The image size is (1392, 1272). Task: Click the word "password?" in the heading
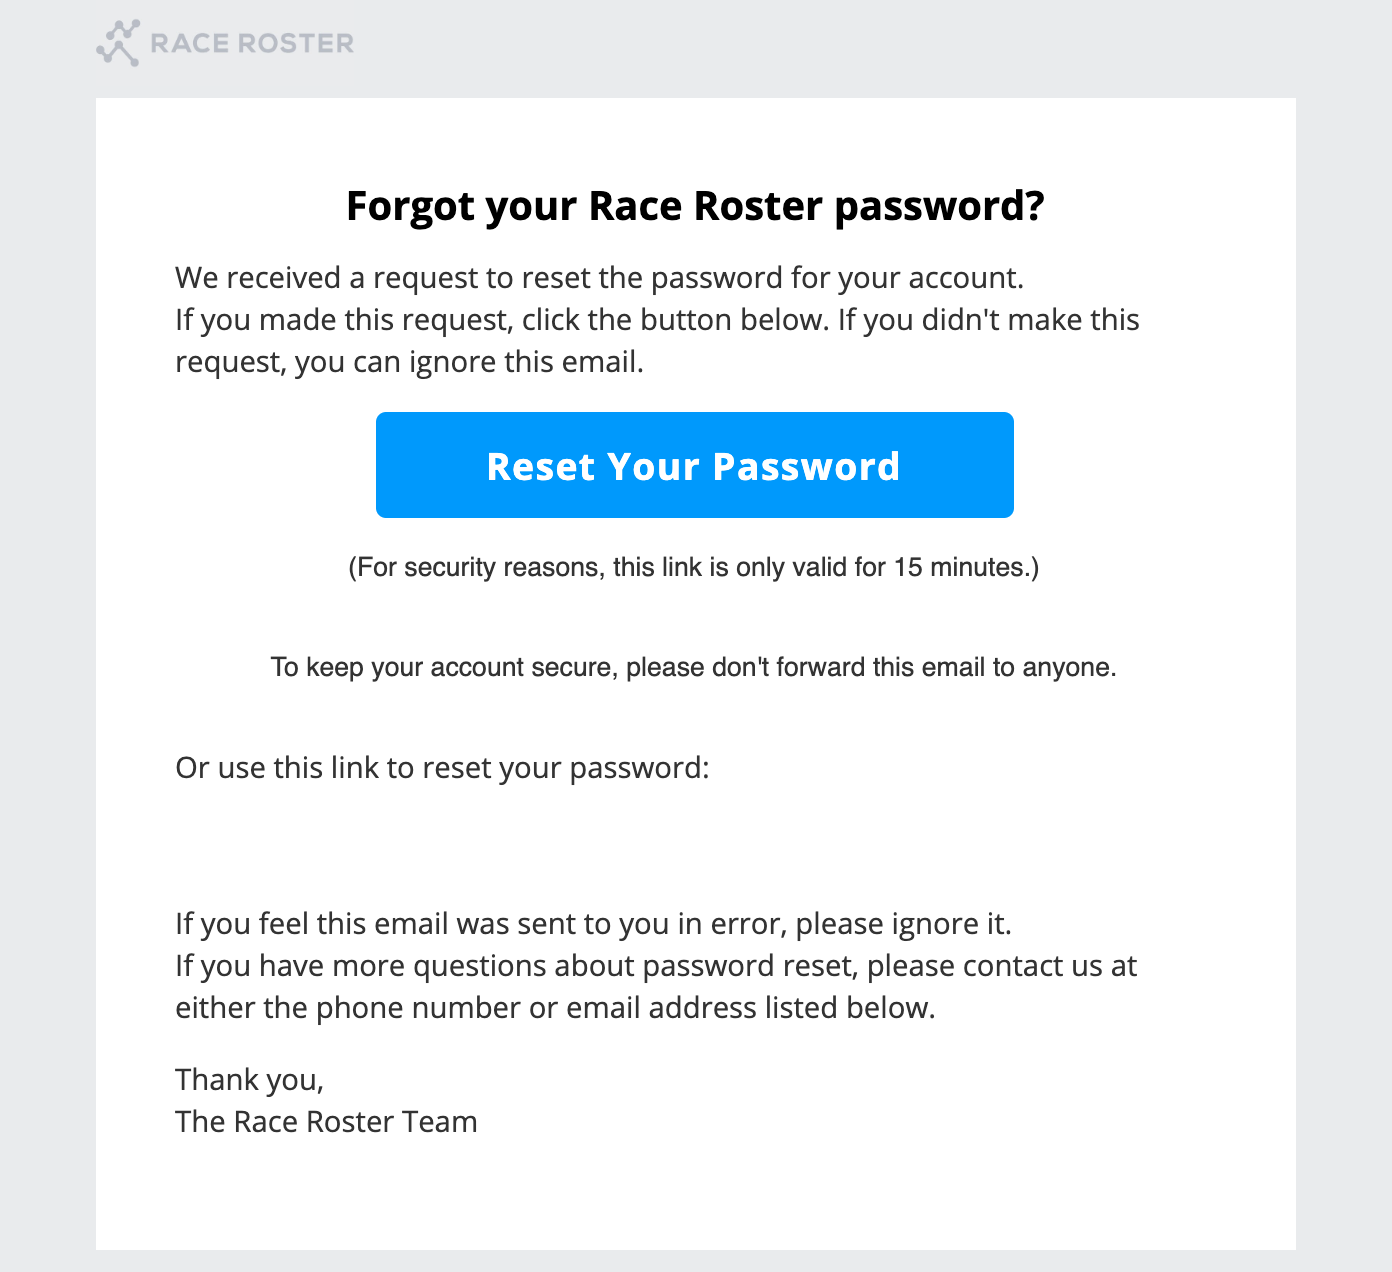pyautogui.click(x=939, y=206)
